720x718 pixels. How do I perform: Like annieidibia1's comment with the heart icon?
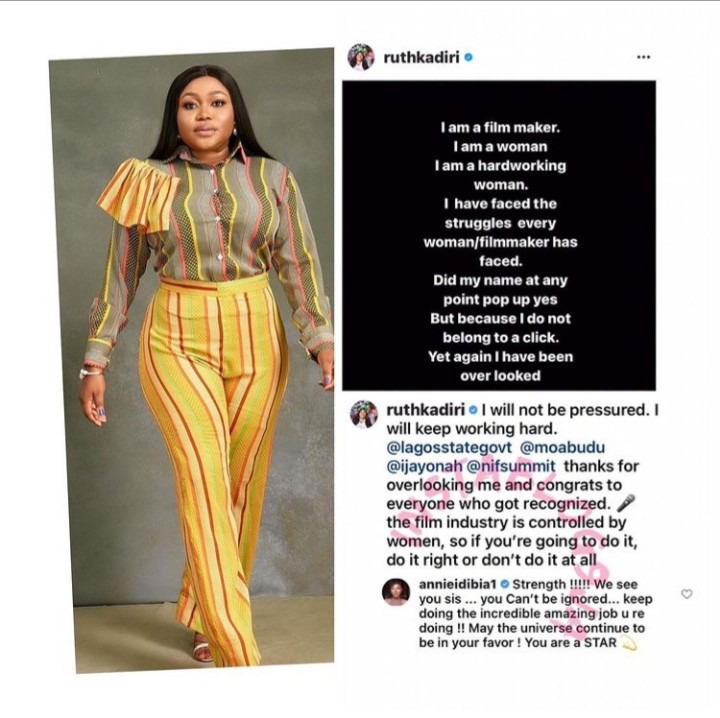(x=686, y=594)
